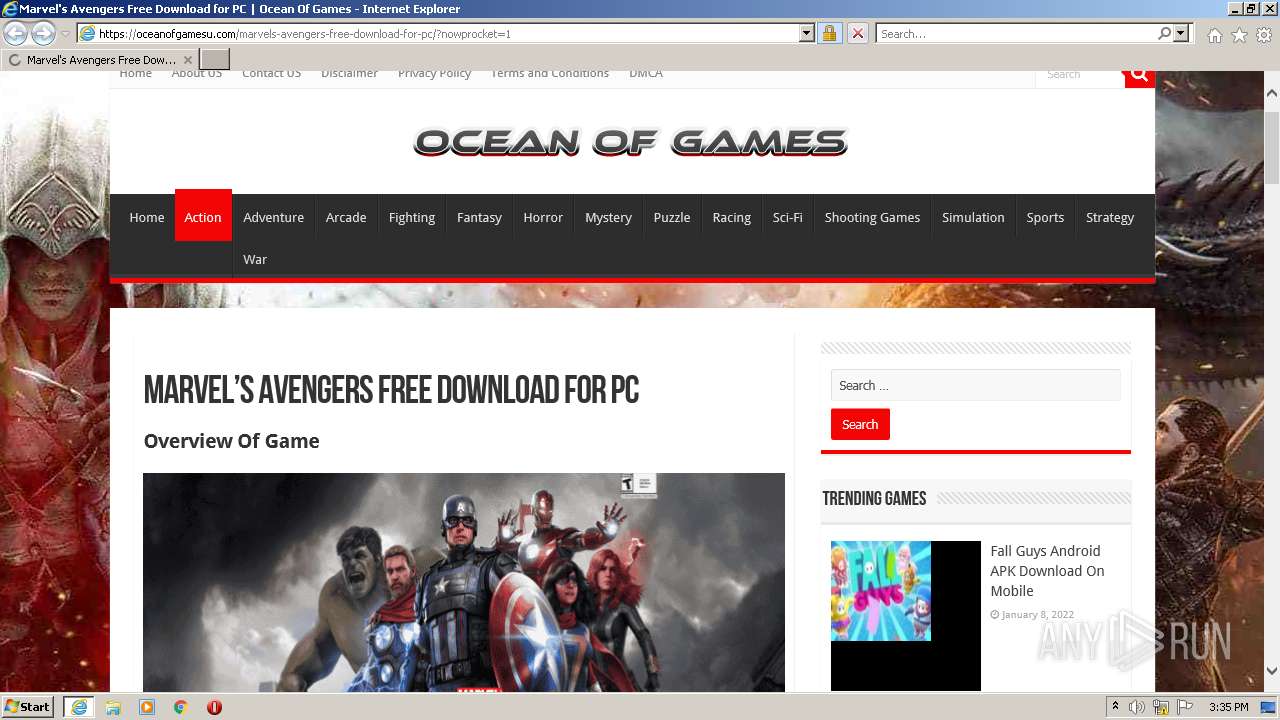
Task: Click the sidebar Search ... text field
Action: pyautogui.click(x=975, y=385)
